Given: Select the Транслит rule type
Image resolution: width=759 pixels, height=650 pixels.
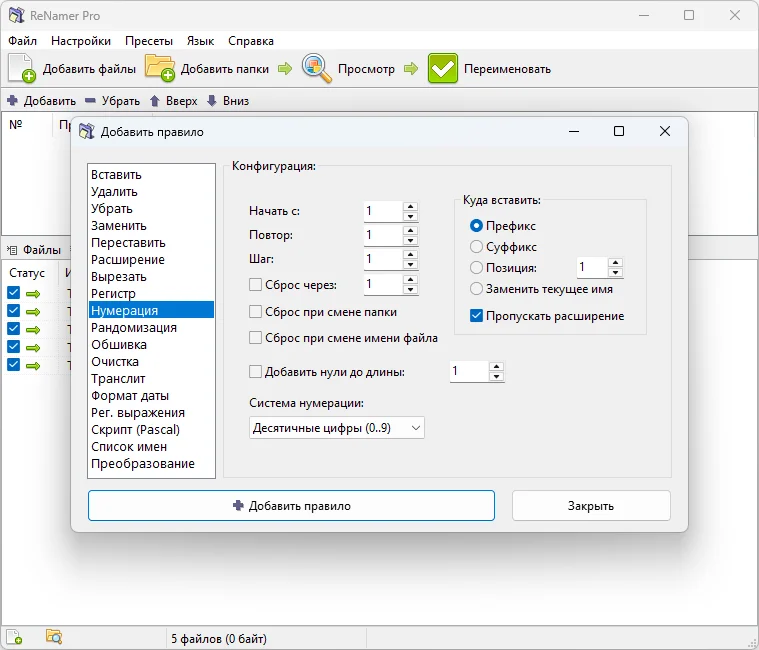Looking at the screenshot, I should 152,378.
